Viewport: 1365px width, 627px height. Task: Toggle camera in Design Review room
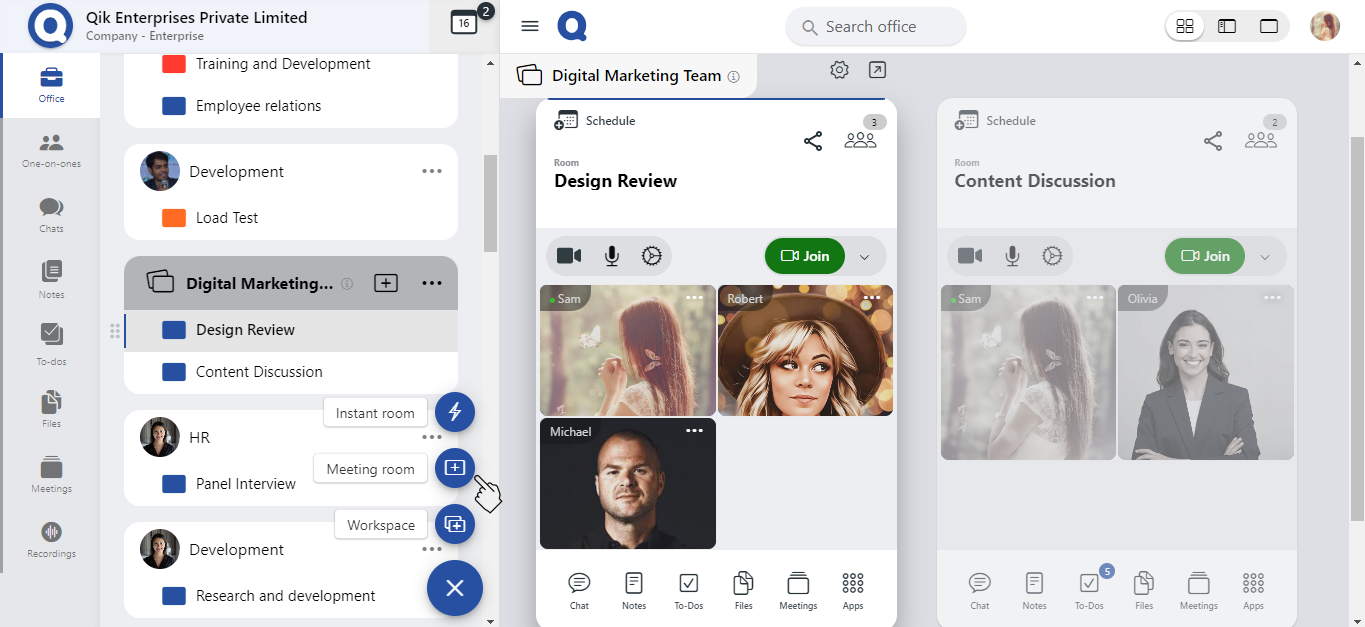[569, 256]
